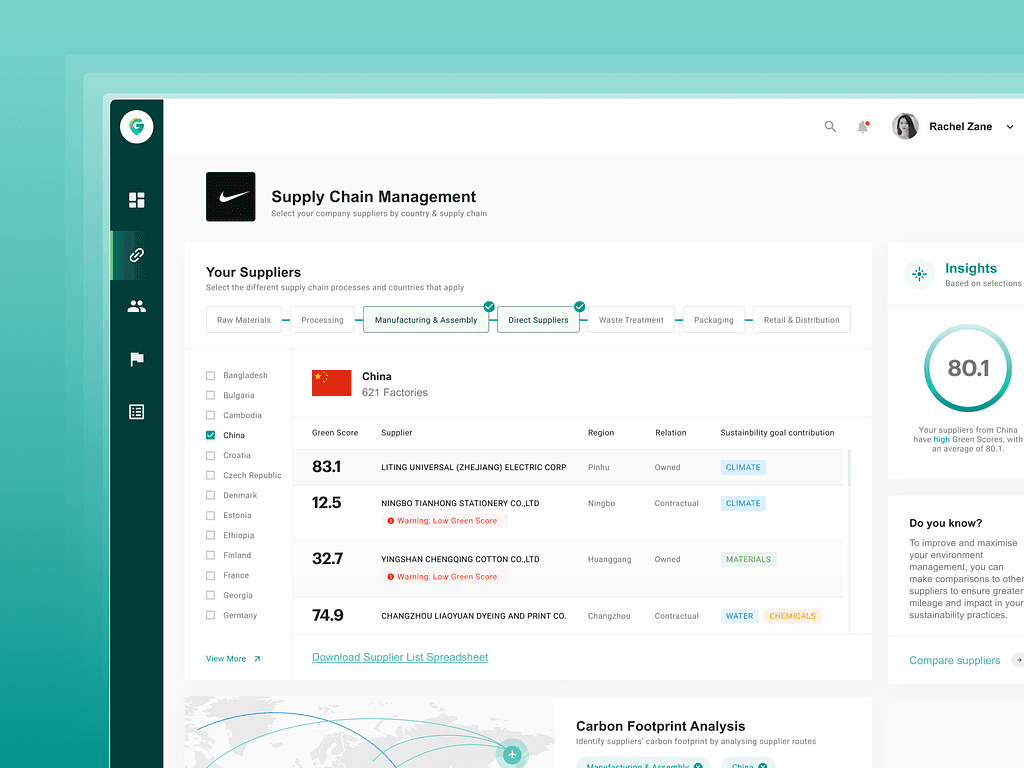Check the Bangladesh checkbox

(x=210, y=375)
